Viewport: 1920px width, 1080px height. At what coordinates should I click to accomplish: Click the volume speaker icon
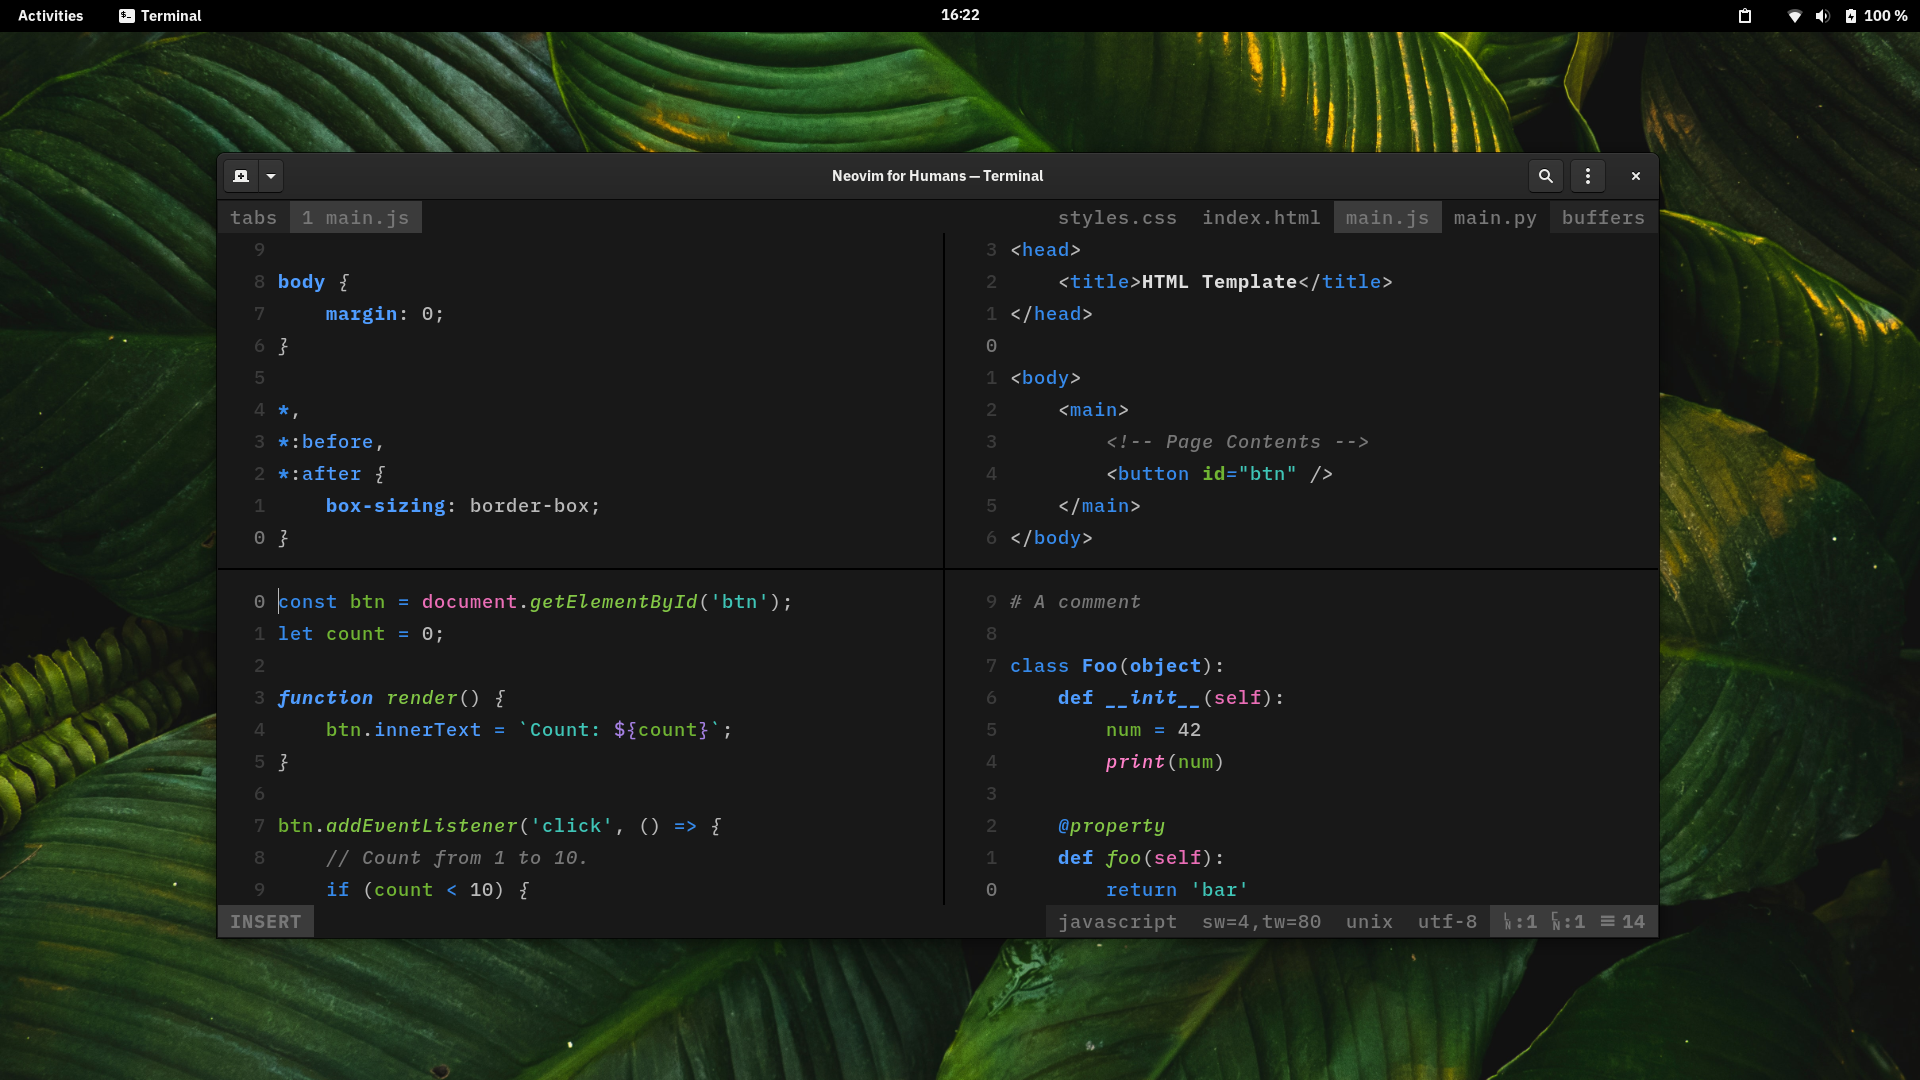[1822, 16]
